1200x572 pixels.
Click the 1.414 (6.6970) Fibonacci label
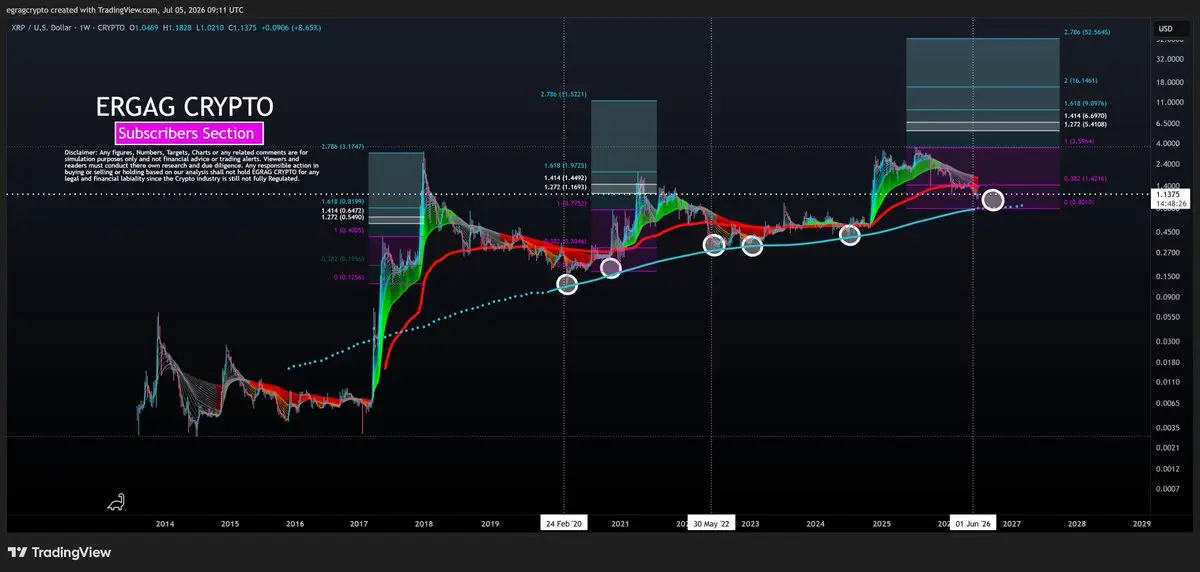1087,117
